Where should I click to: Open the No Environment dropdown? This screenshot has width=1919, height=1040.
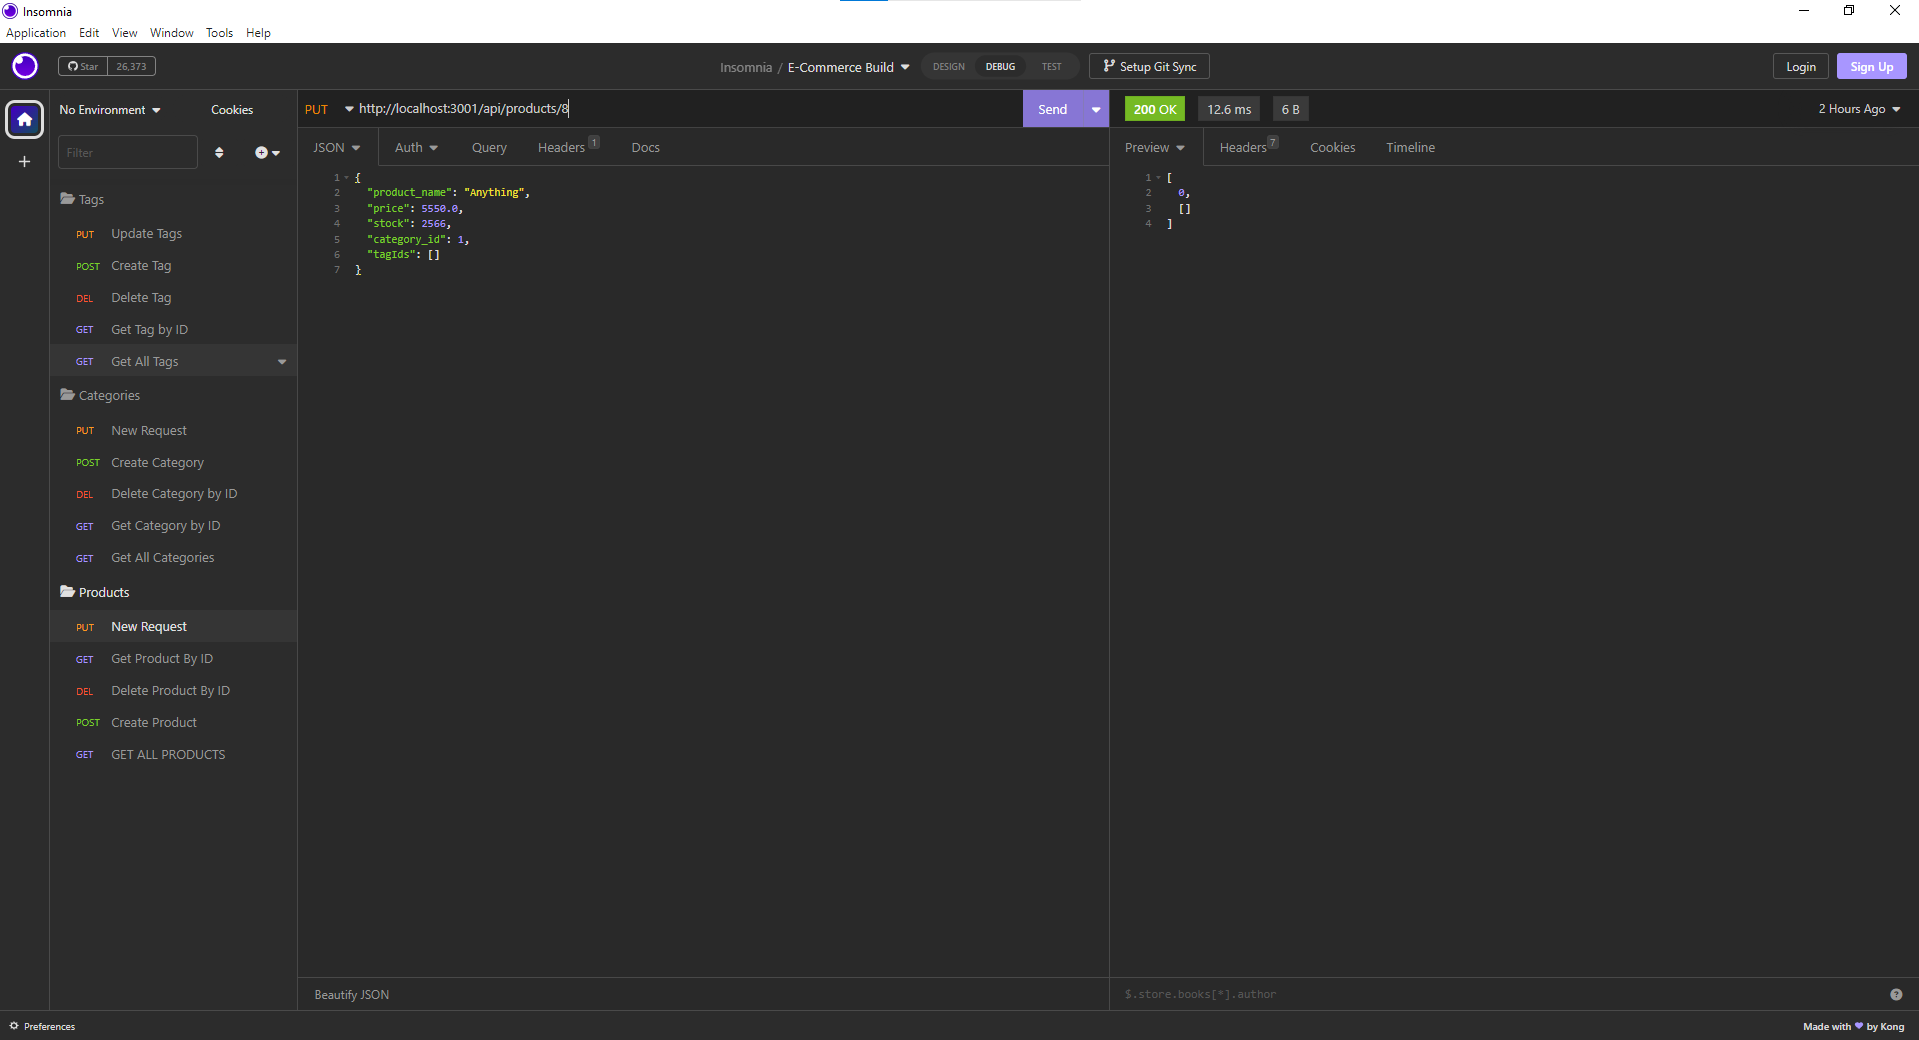pyautogui.click(x=108, y=110)
